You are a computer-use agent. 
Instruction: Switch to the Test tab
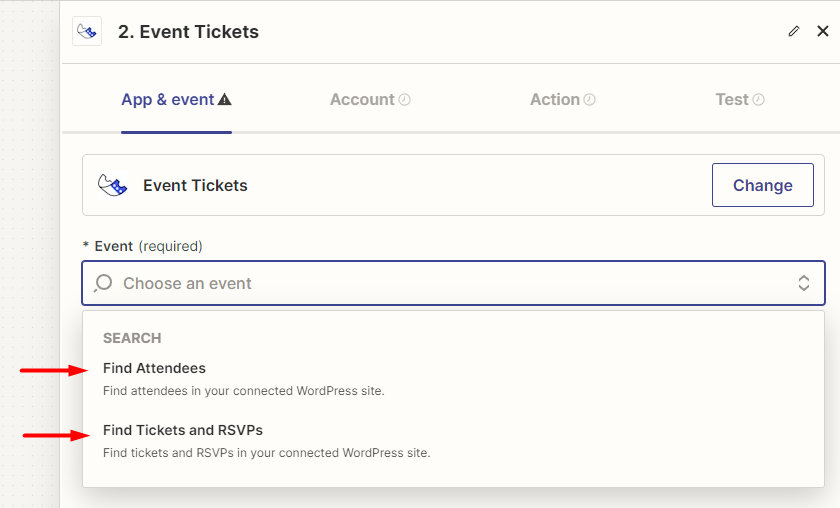click(732, 100)
